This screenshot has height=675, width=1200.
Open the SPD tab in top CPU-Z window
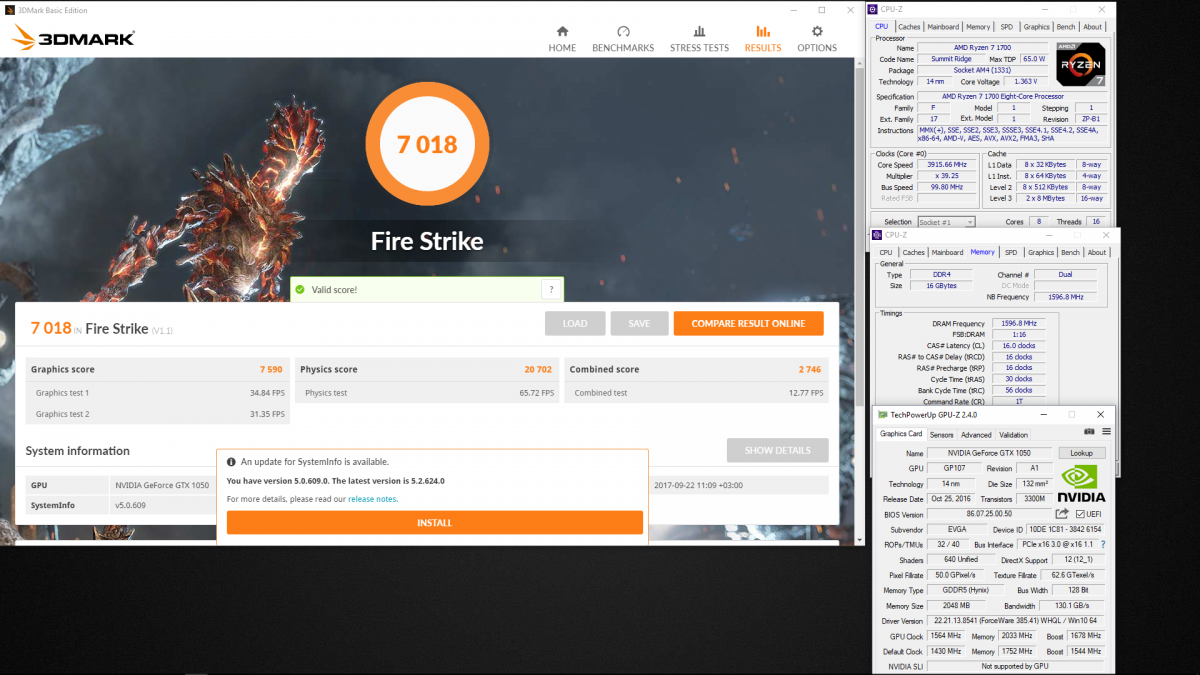pyautogui.click(x=1007, y=27)
